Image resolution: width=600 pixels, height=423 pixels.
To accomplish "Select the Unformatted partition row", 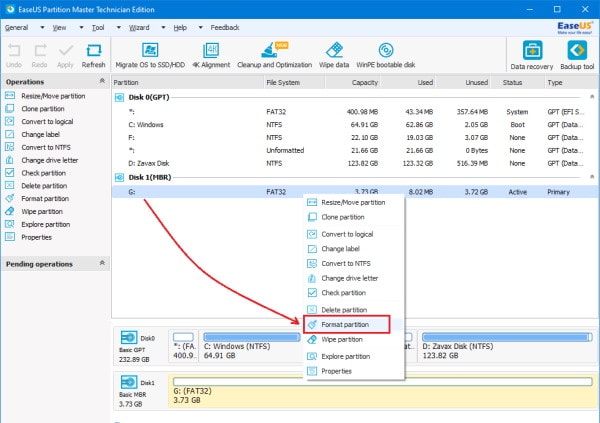I will pos(354,150).
